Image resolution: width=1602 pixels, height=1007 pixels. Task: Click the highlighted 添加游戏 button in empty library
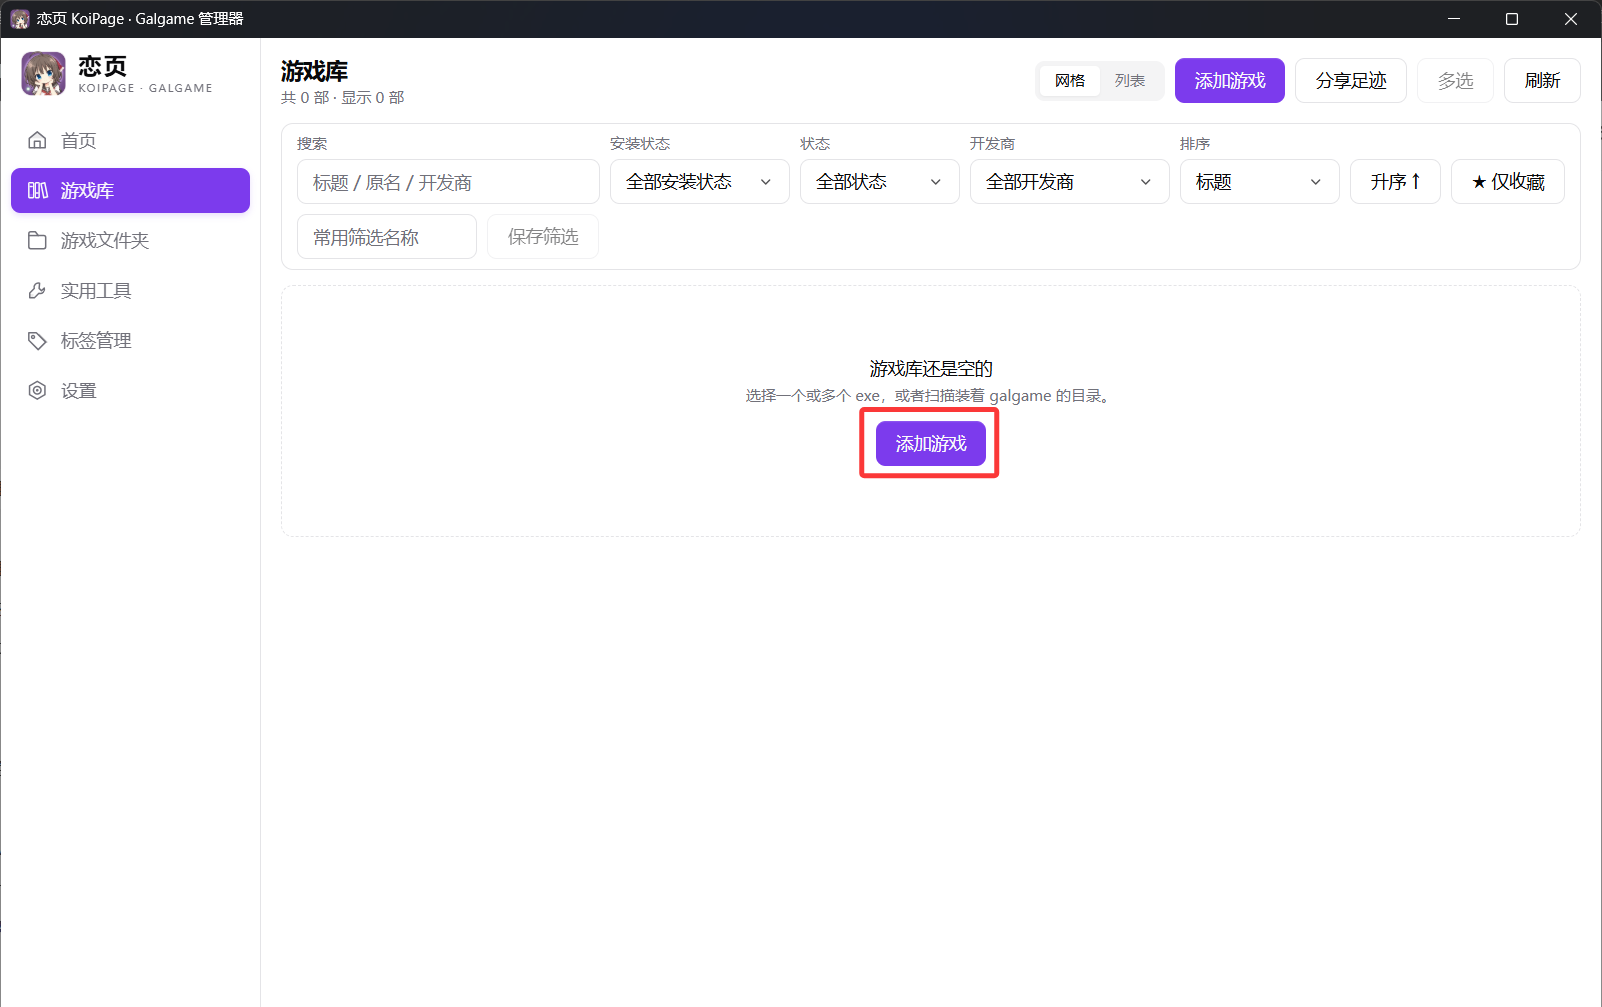[x=931, y=443]
